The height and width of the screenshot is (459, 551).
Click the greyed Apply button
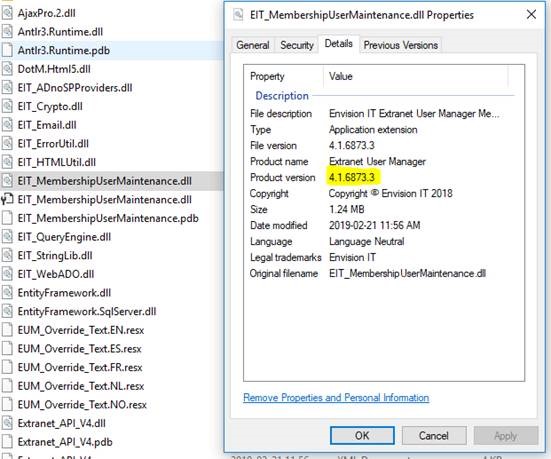point(506,436)
